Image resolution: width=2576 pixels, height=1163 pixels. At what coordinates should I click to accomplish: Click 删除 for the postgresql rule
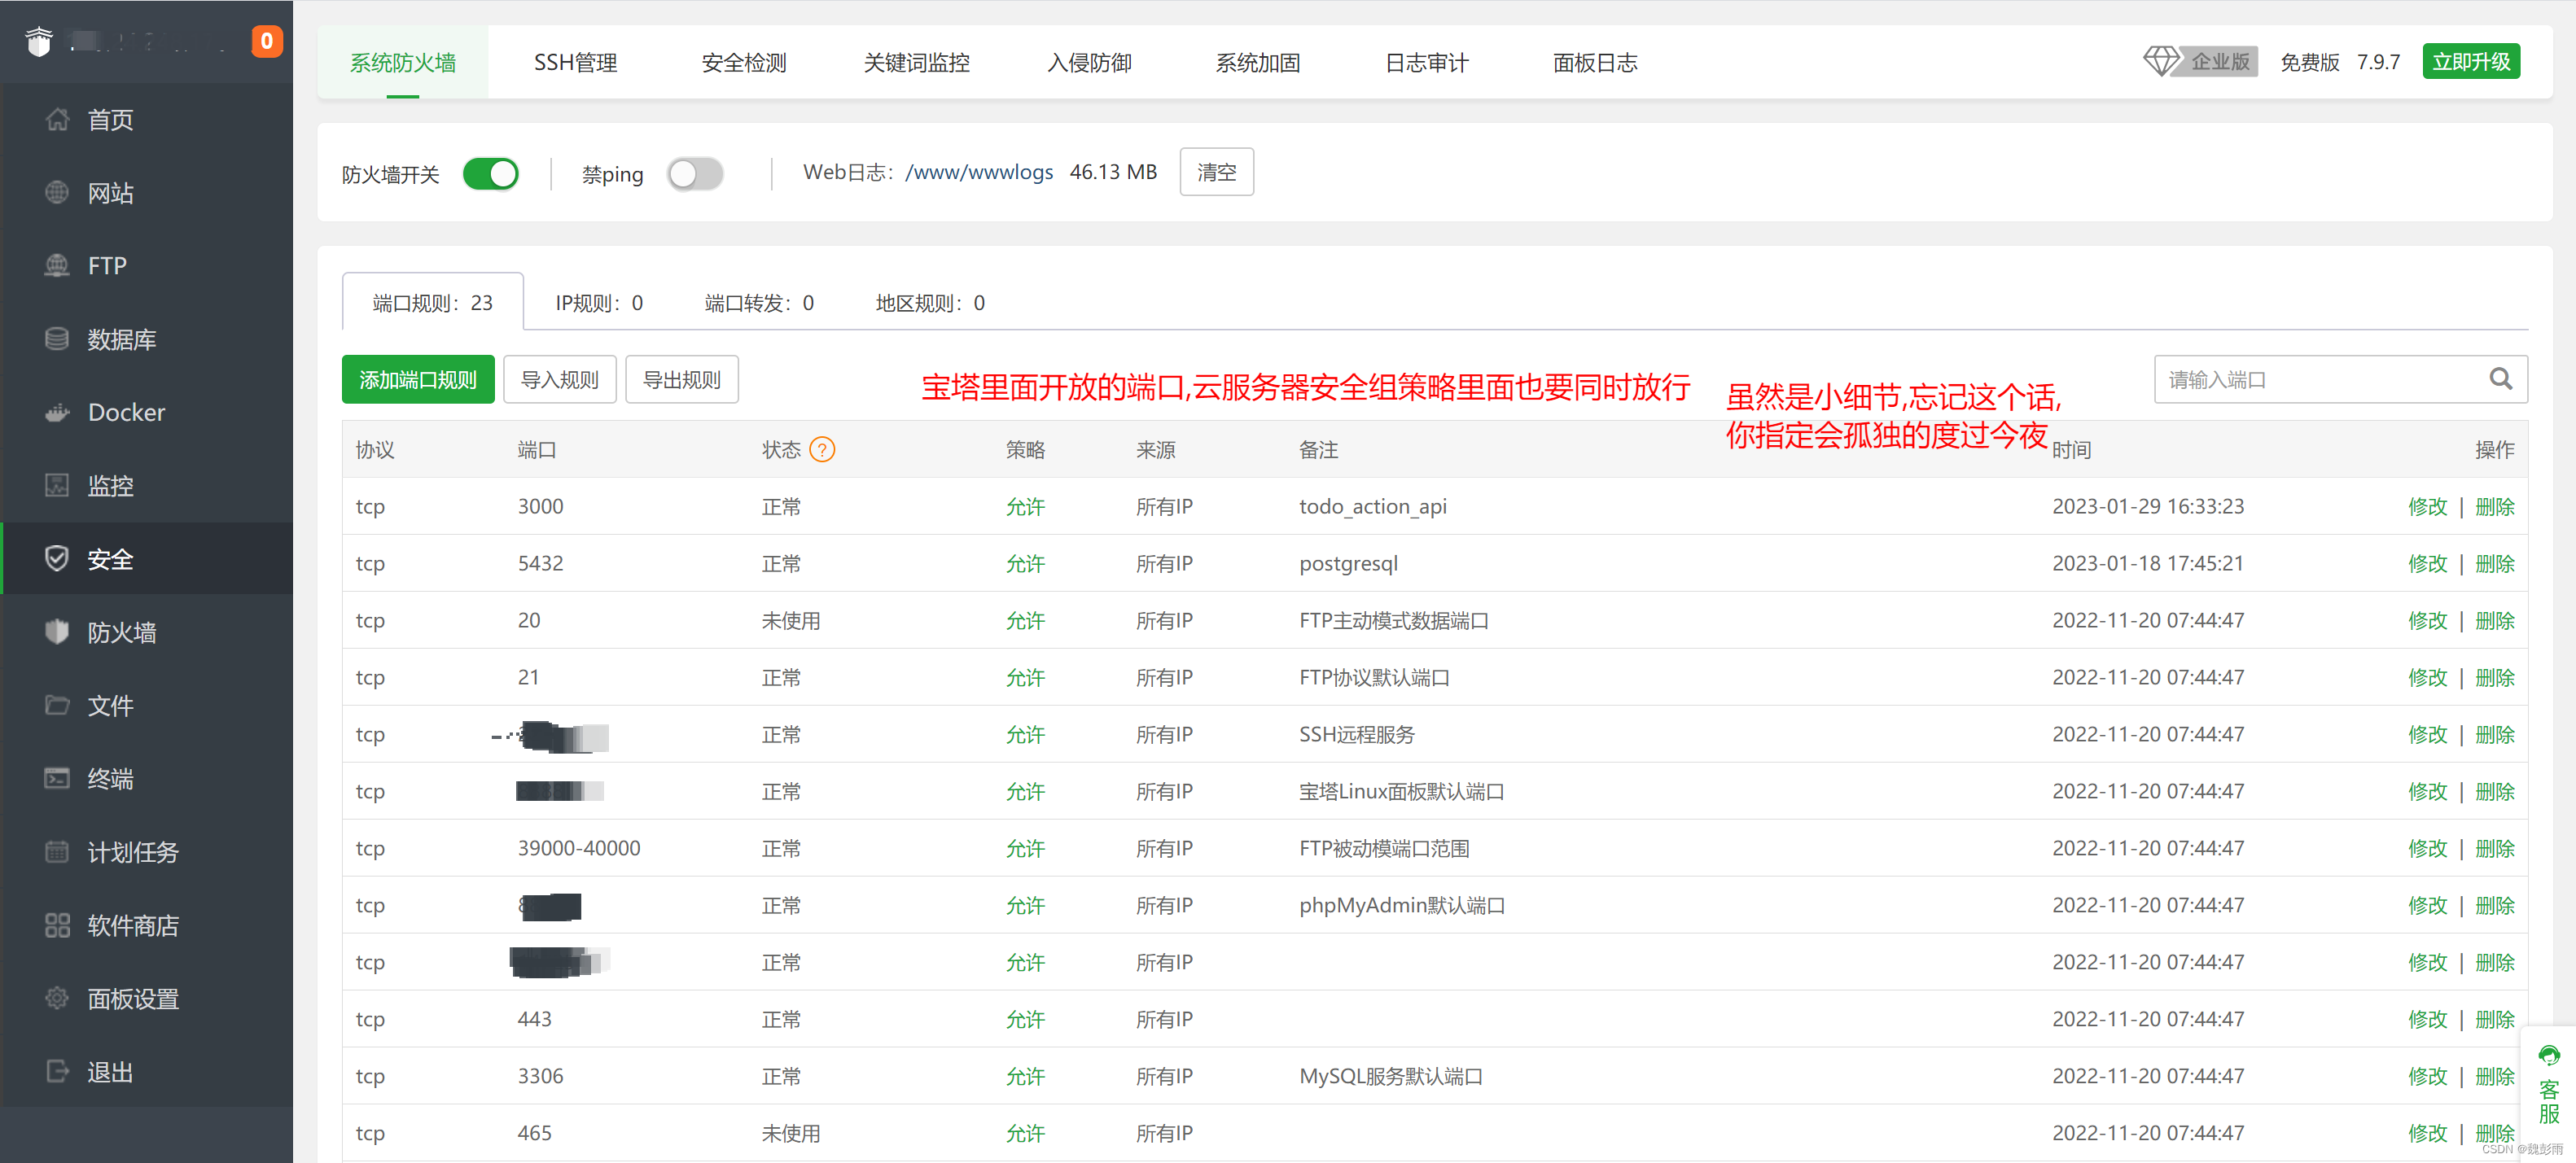coord(2494,563)
